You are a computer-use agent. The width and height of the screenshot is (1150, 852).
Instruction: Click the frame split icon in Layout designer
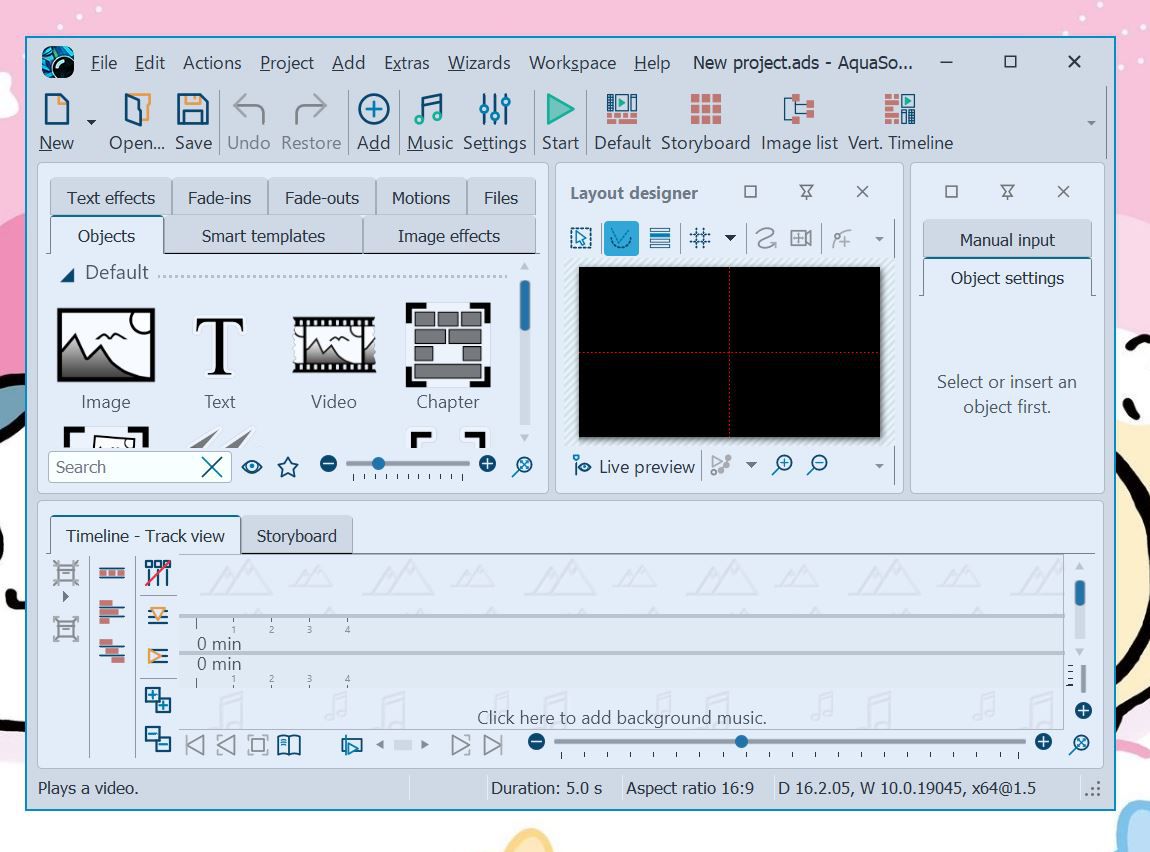[801, 238]
